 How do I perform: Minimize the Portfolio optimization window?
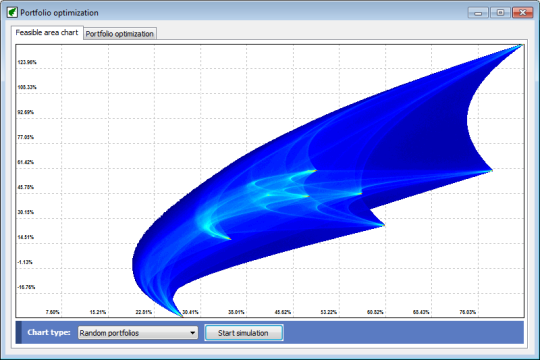pyautogui.click(x=478, y=13)
